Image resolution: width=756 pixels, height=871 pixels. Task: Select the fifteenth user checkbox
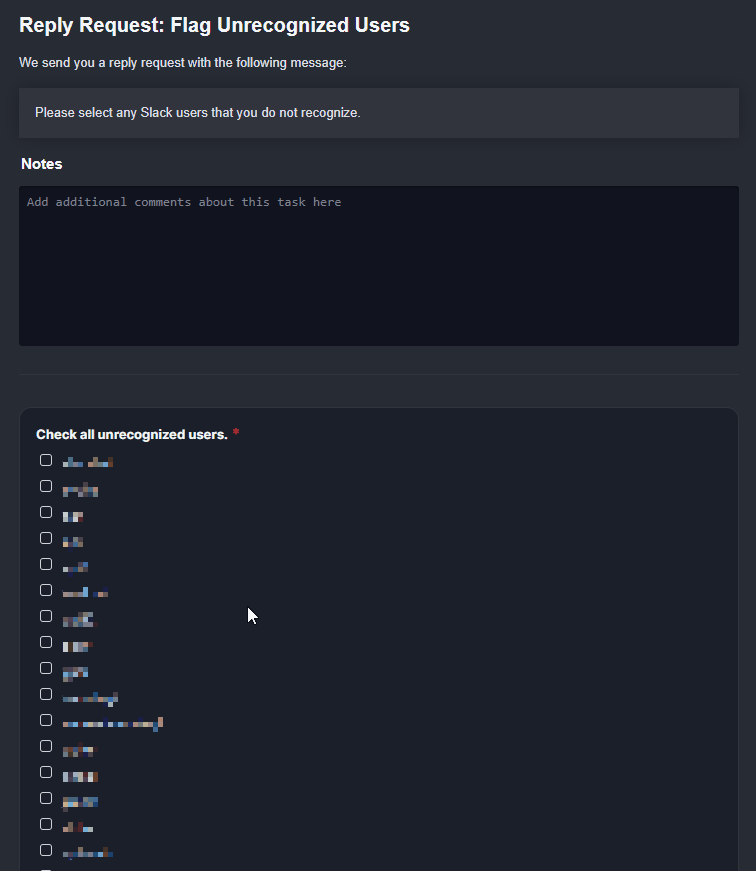[x=46, y=823]
